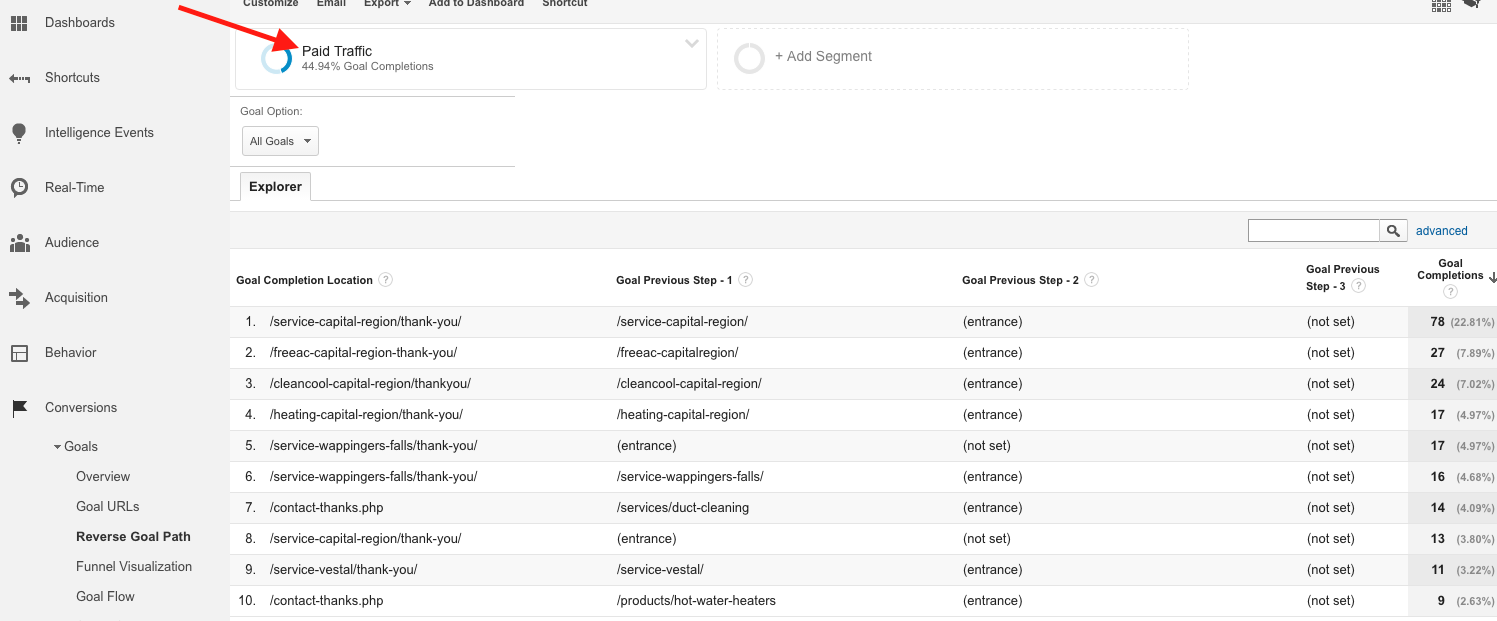This screenshot has width=1497, height=621.
Task: Select the Explorer tab
Action: coord(275,187)
